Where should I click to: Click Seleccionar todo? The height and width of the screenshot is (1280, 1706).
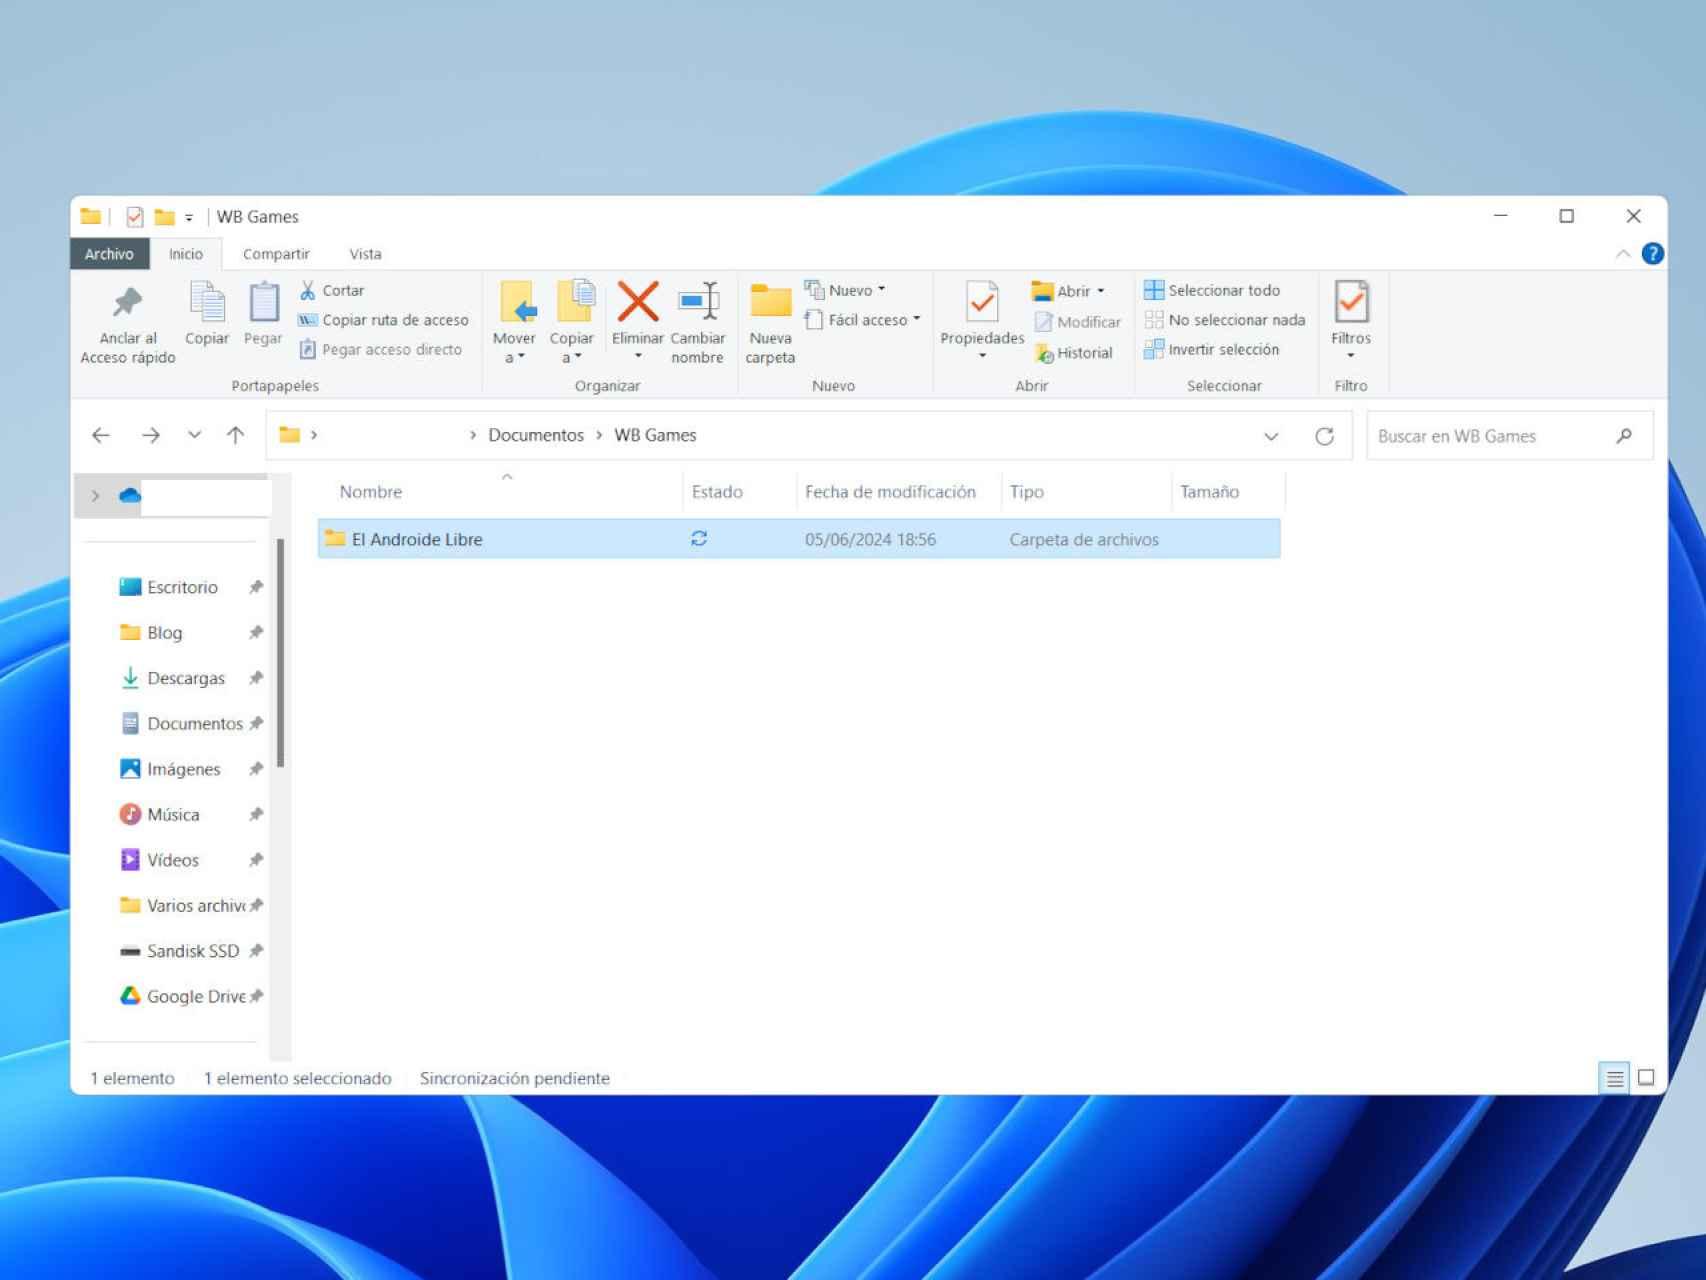(x=1212, y=290)
